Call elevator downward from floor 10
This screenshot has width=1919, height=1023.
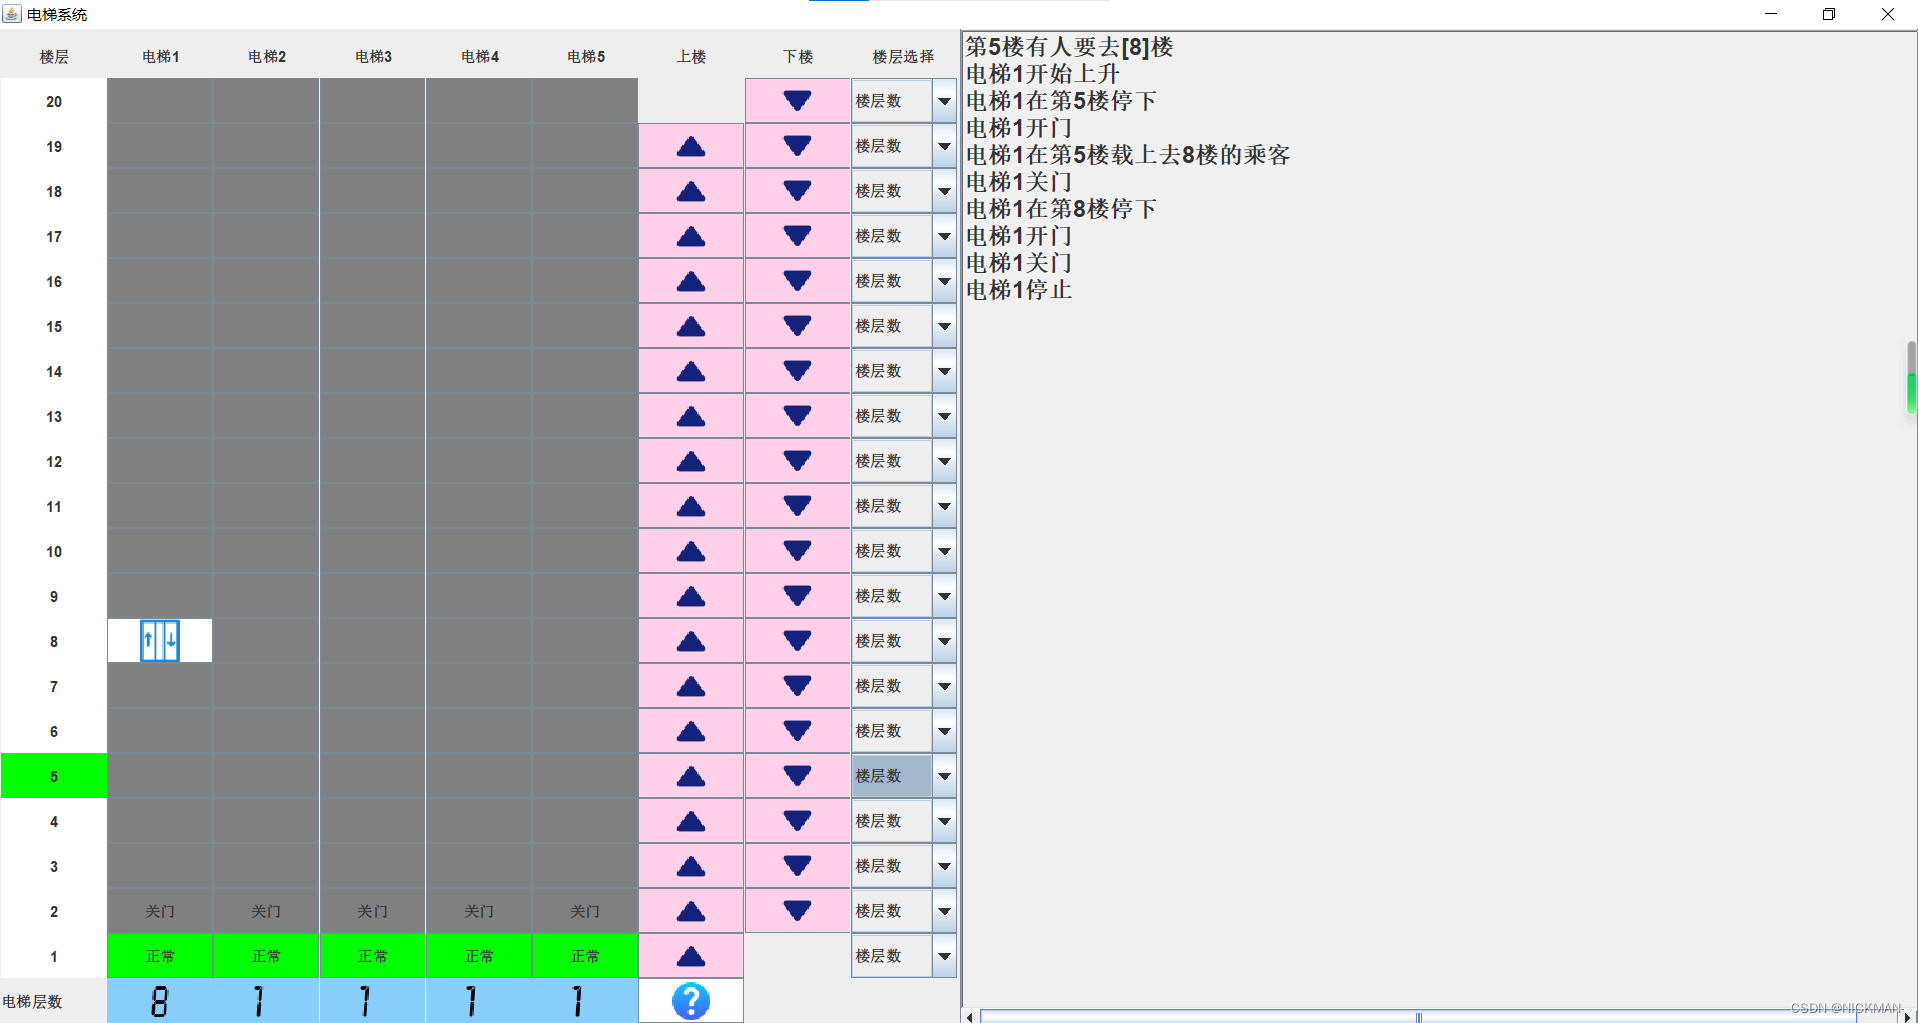(x=797, y=551)
